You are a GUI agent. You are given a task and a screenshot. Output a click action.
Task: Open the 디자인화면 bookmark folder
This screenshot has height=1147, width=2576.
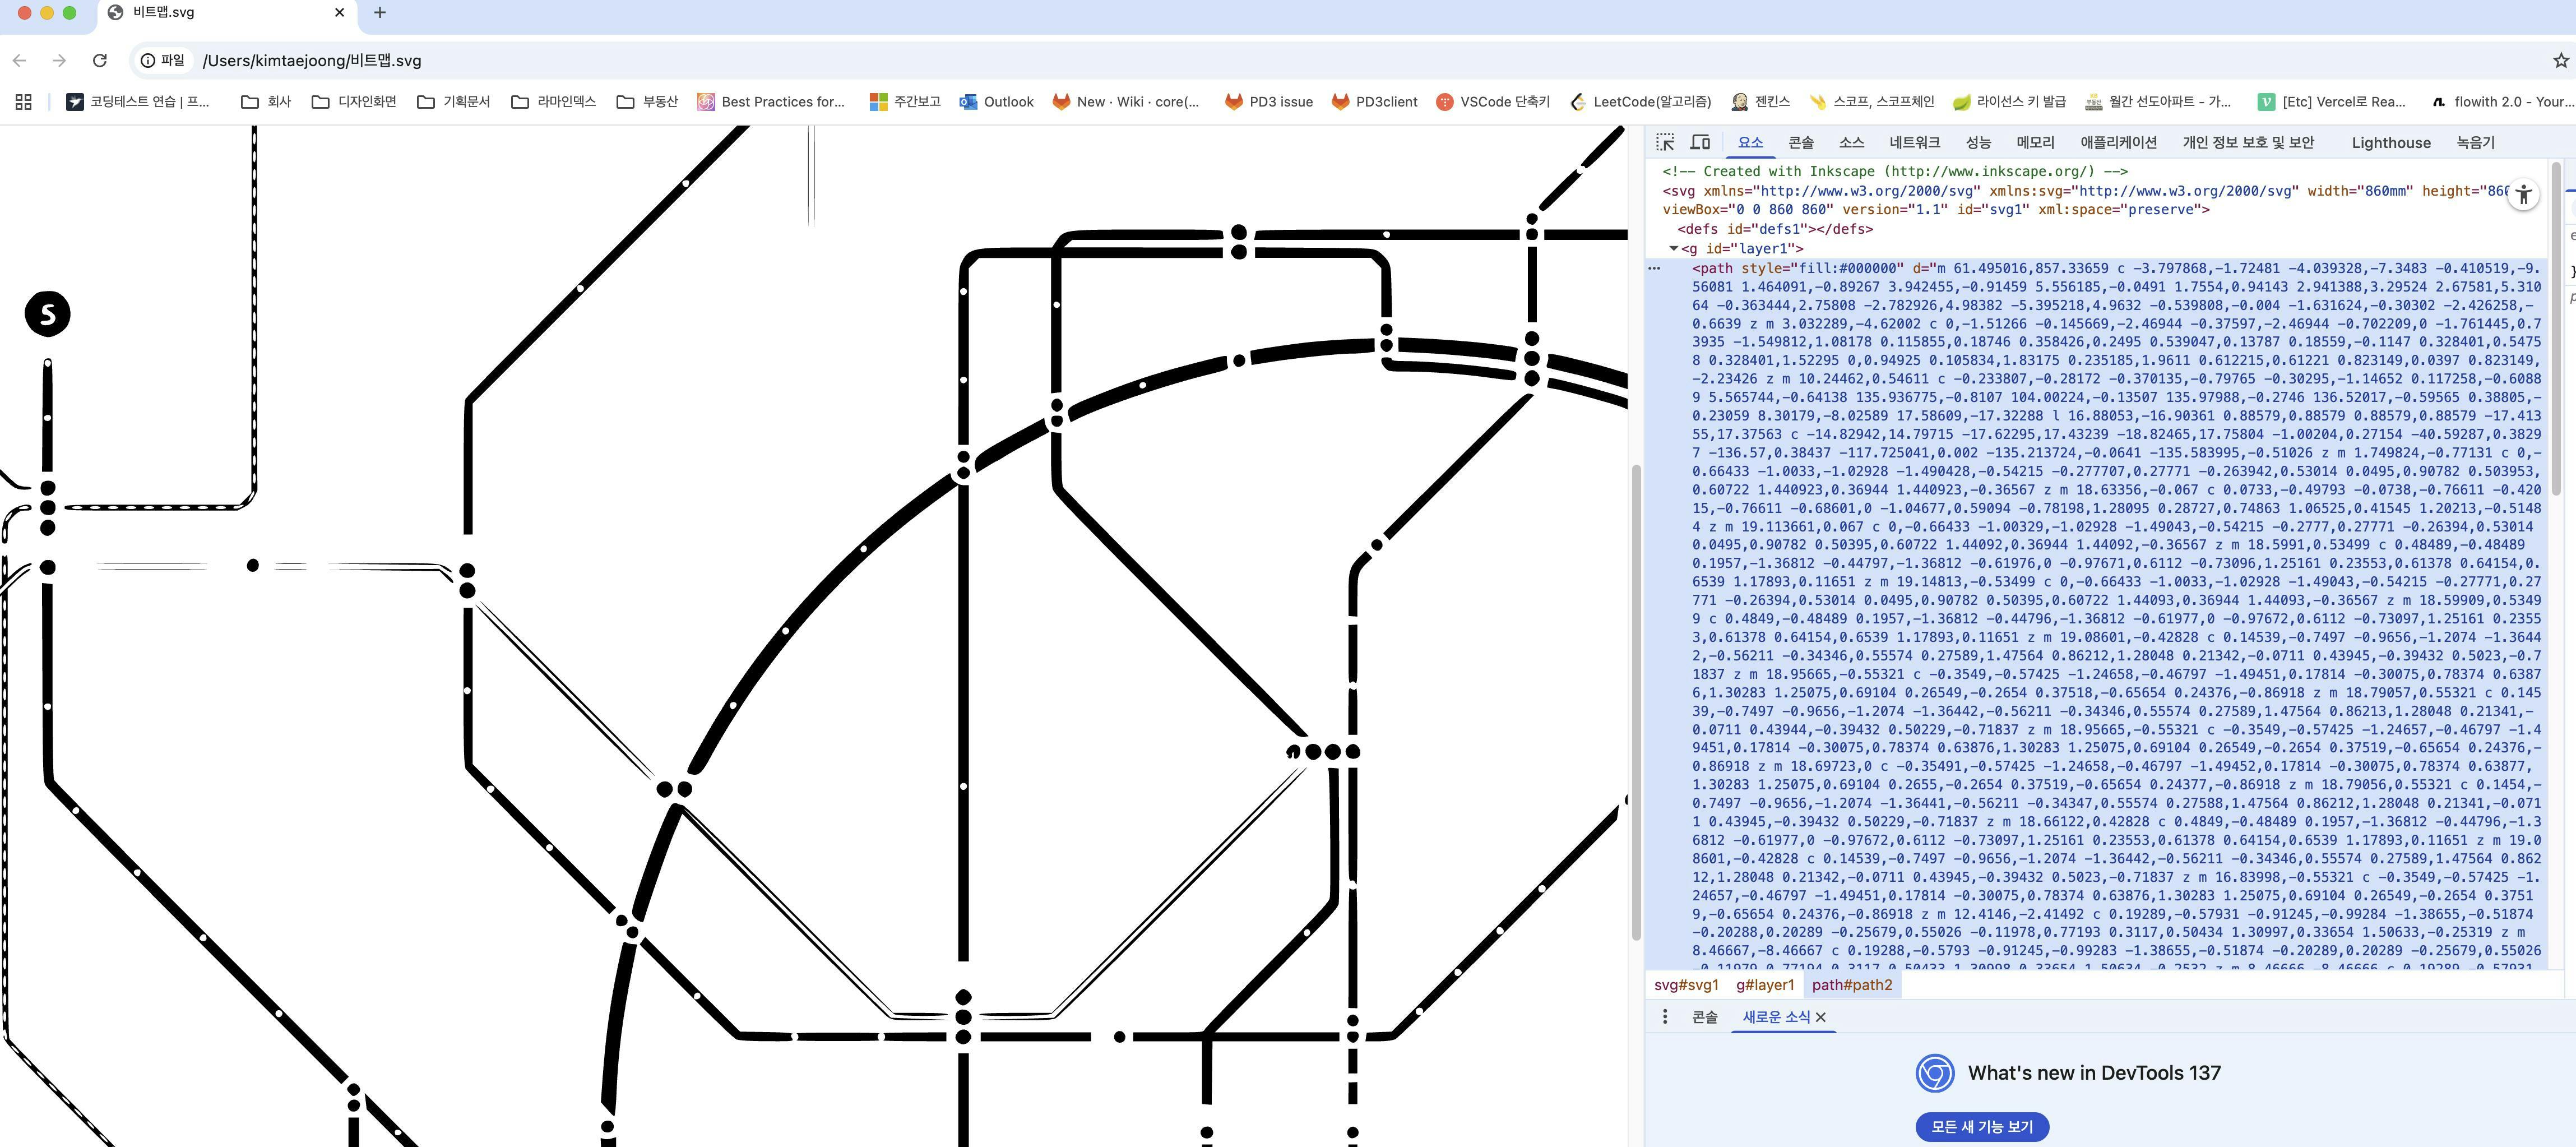coord(354,102)
